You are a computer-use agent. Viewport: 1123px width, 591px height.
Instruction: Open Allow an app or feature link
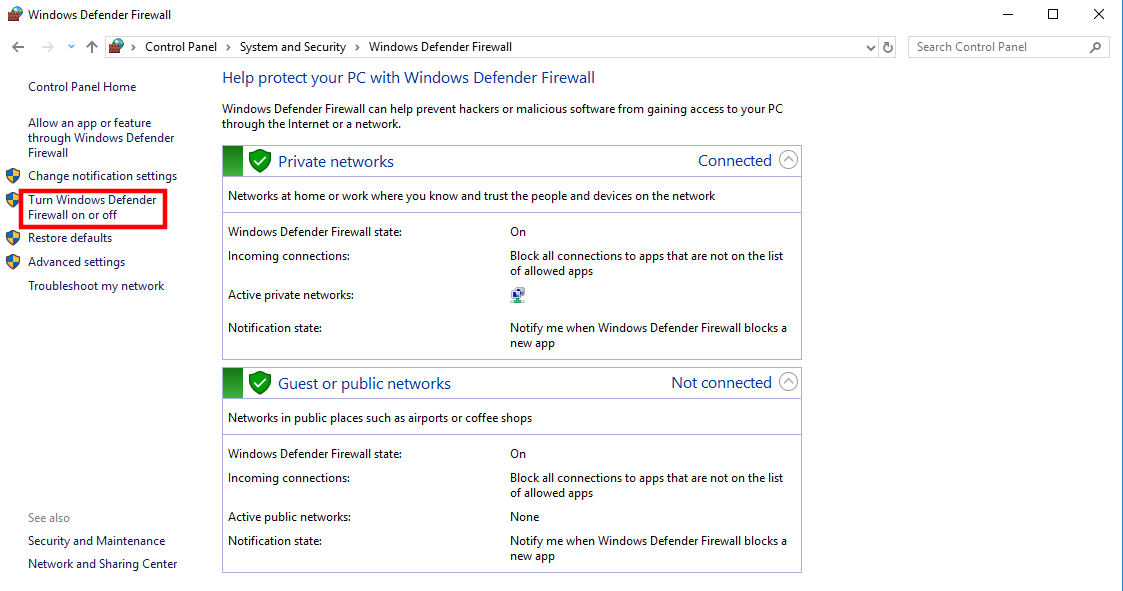[x=101, y=138]
